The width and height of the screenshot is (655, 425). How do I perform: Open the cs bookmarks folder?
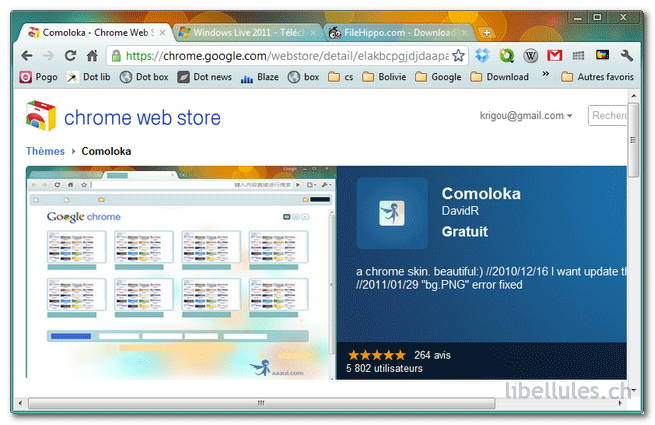[340, 77]
